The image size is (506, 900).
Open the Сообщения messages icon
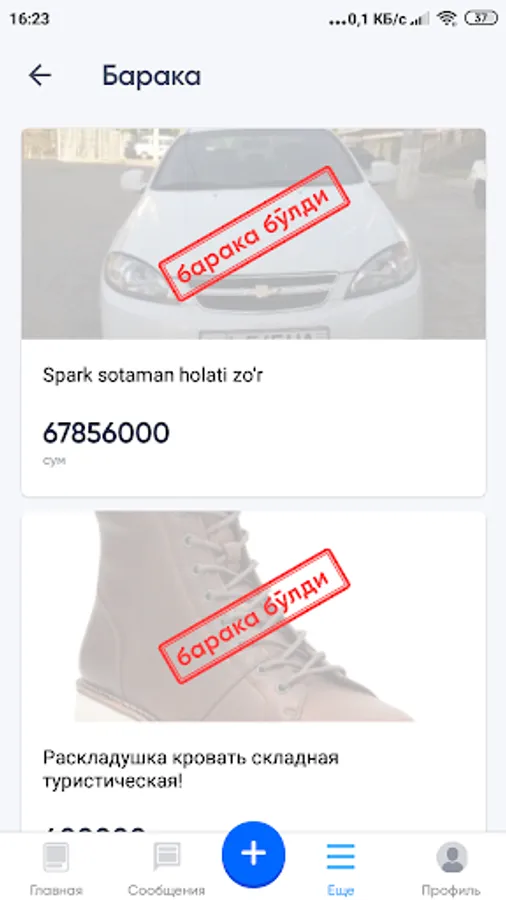coord(166,857)
